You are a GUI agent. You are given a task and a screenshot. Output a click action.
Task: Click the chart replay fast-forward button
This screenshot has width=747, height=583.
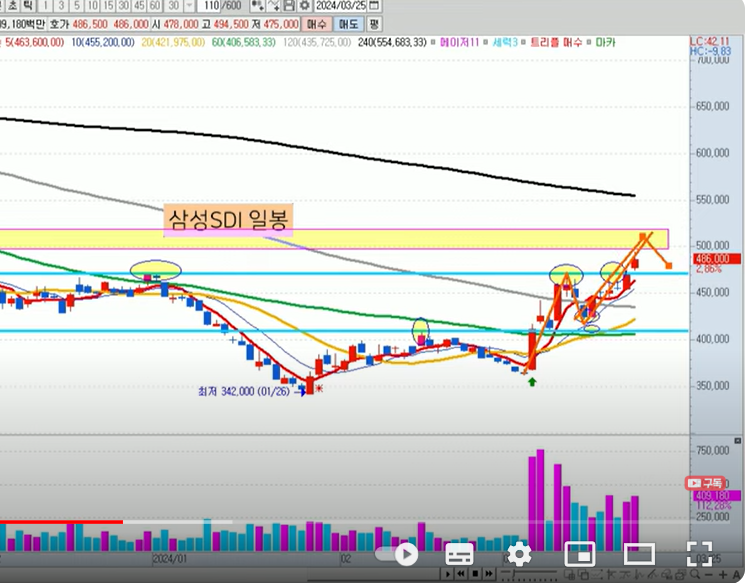(x=489, y=573)
